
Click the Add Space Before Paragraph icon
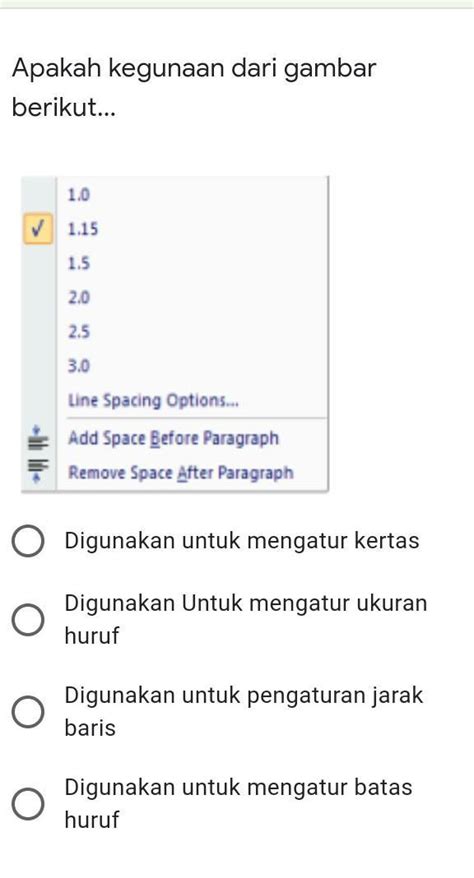tap(38, 438)
